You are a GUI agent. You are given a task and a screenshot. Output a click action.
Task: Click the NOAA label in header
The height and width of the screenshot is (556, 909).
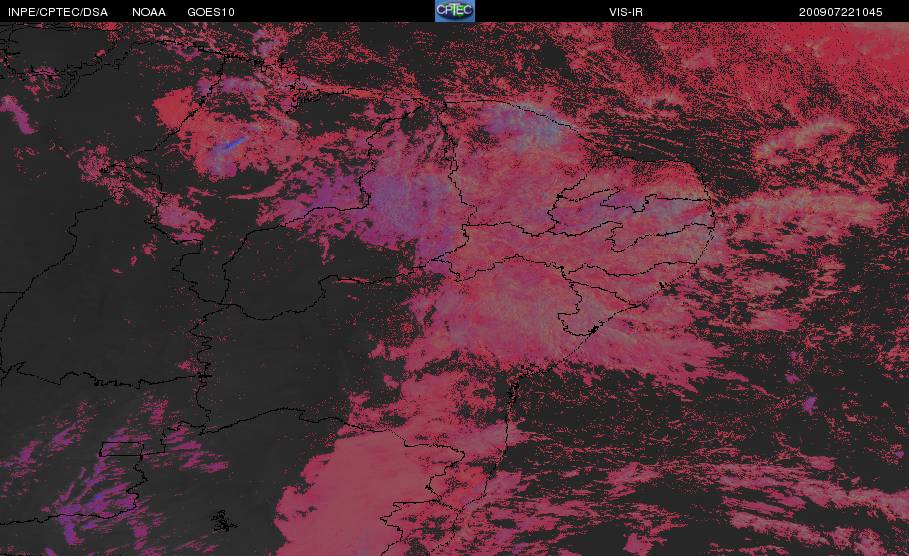coord(149,12)
